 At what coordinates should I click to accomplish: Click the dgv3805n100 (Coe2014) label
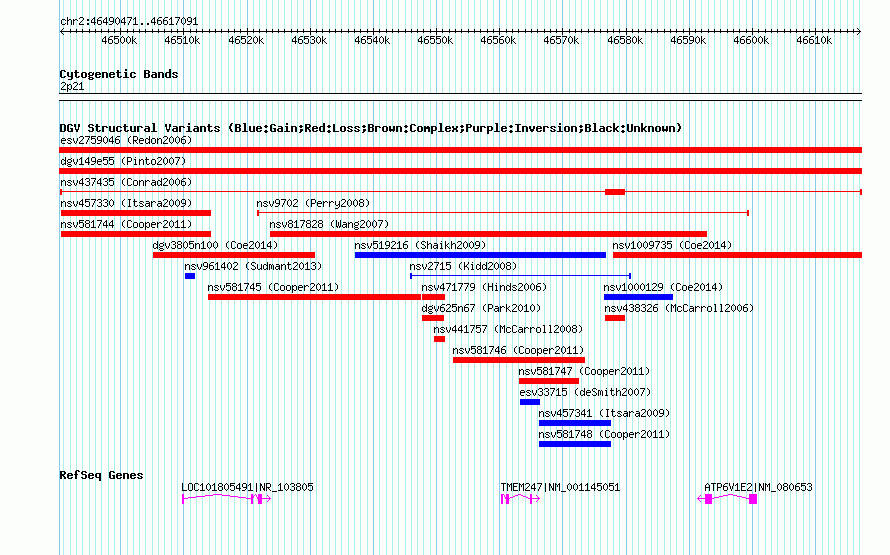(215, 245)
